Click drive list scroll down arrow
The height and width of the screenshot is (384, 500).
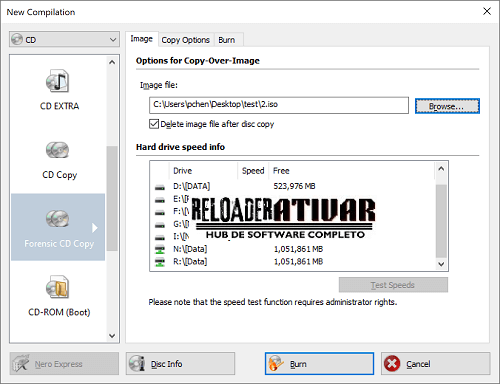[x=441, y=264]
